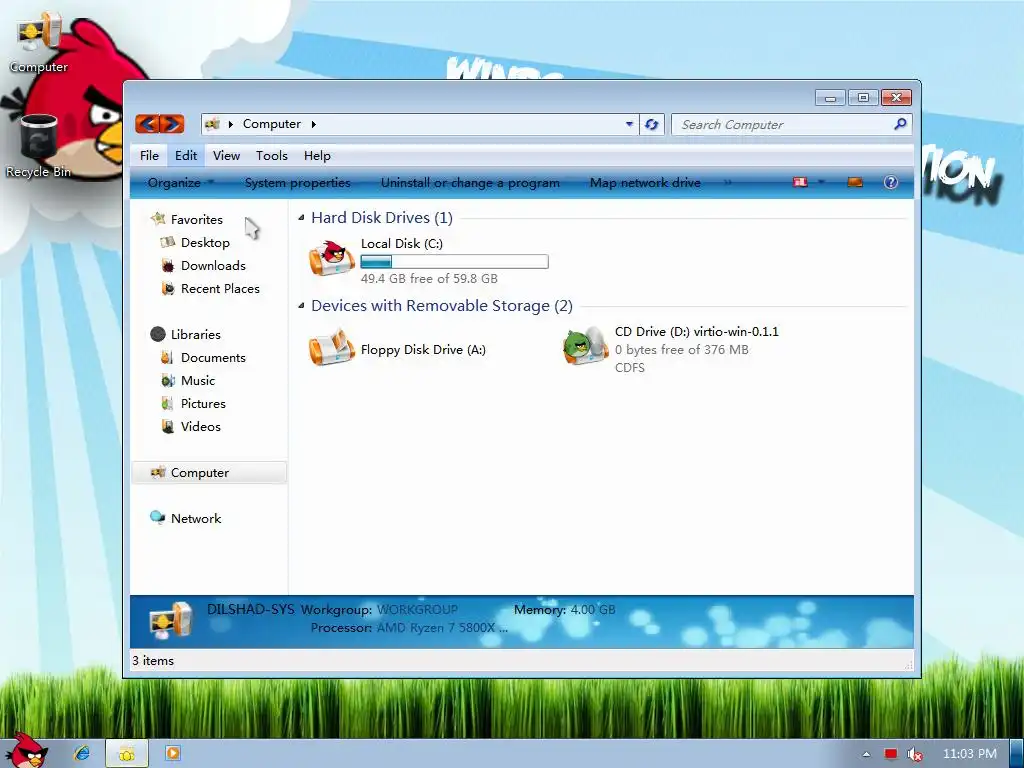This screenshot has height=768, width=1024.
Task: Click computer icon in the details pane
Action: pos(171,620)
